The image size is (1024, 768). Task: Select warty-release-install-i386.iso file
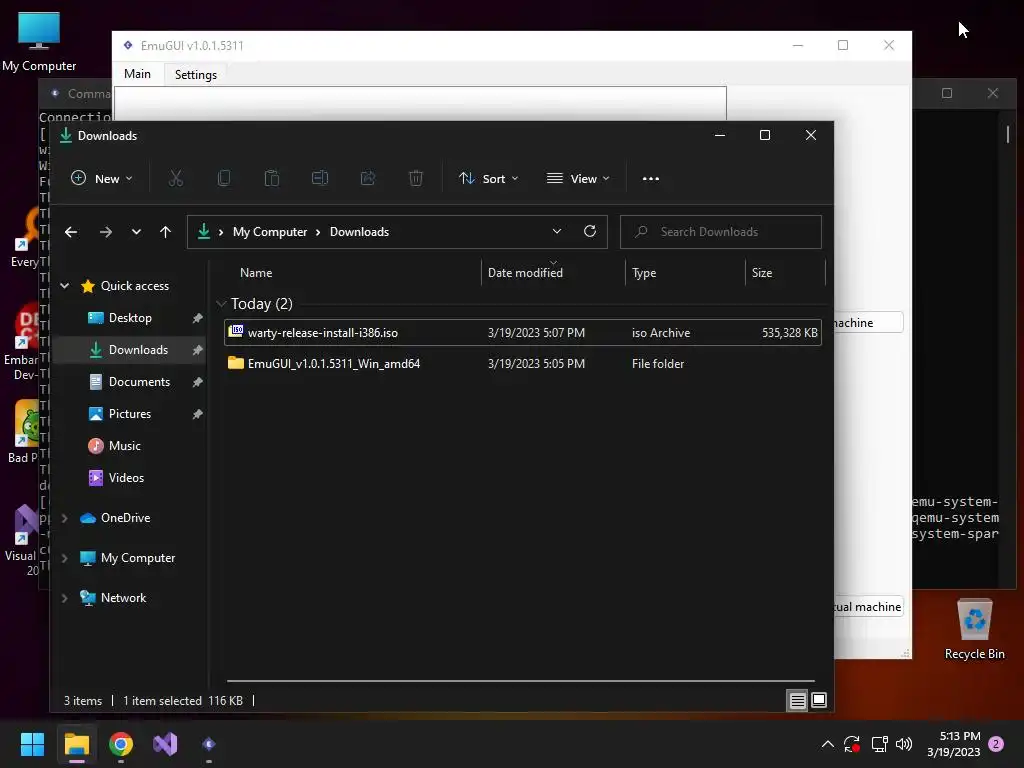[522, 332]
